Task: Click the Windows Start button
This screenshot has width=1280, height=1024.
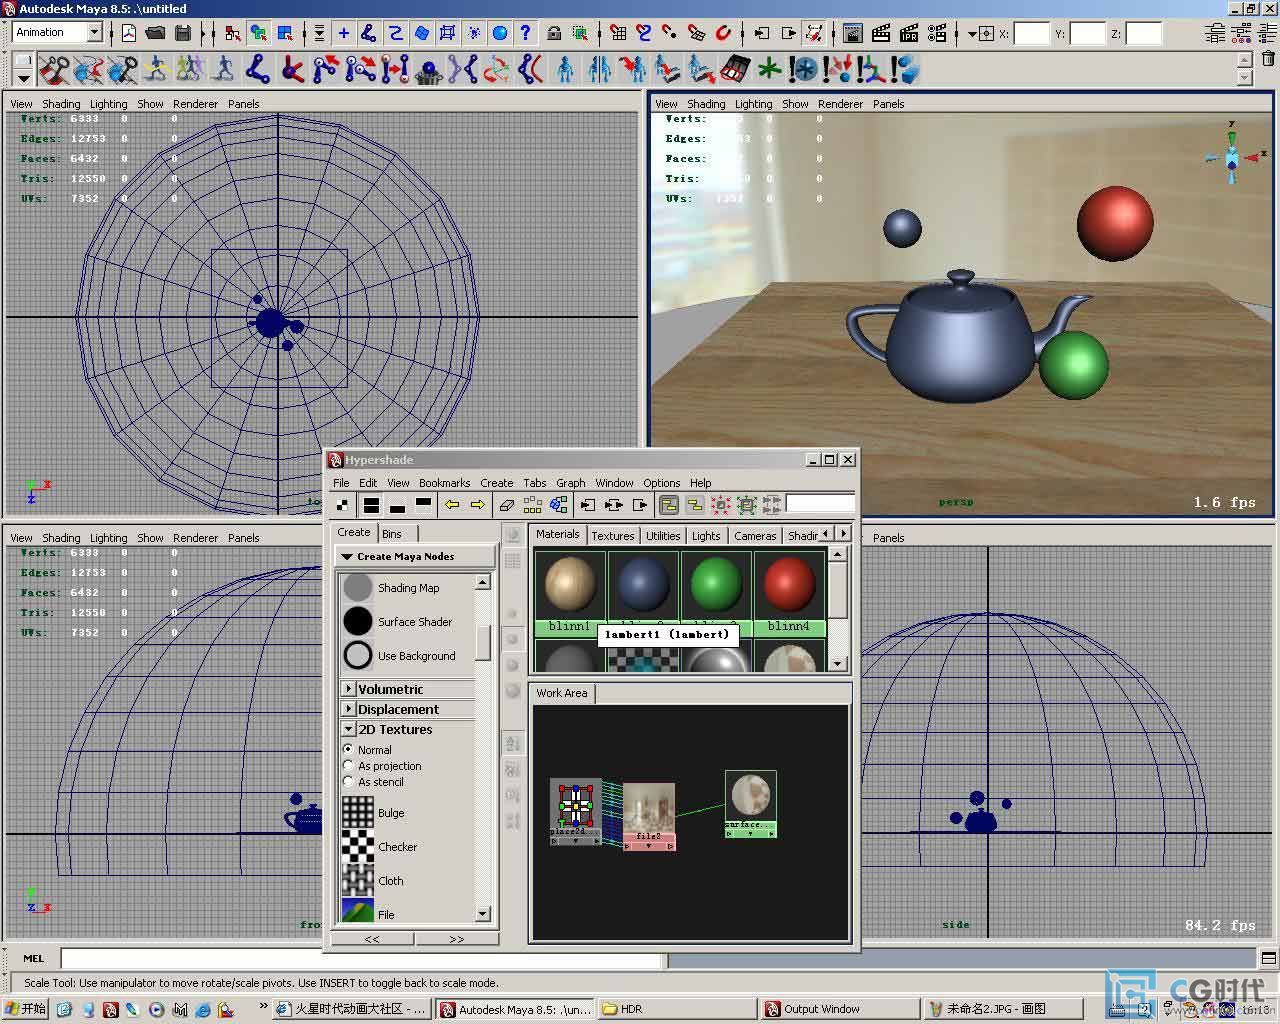Action: coord(25,1008)
